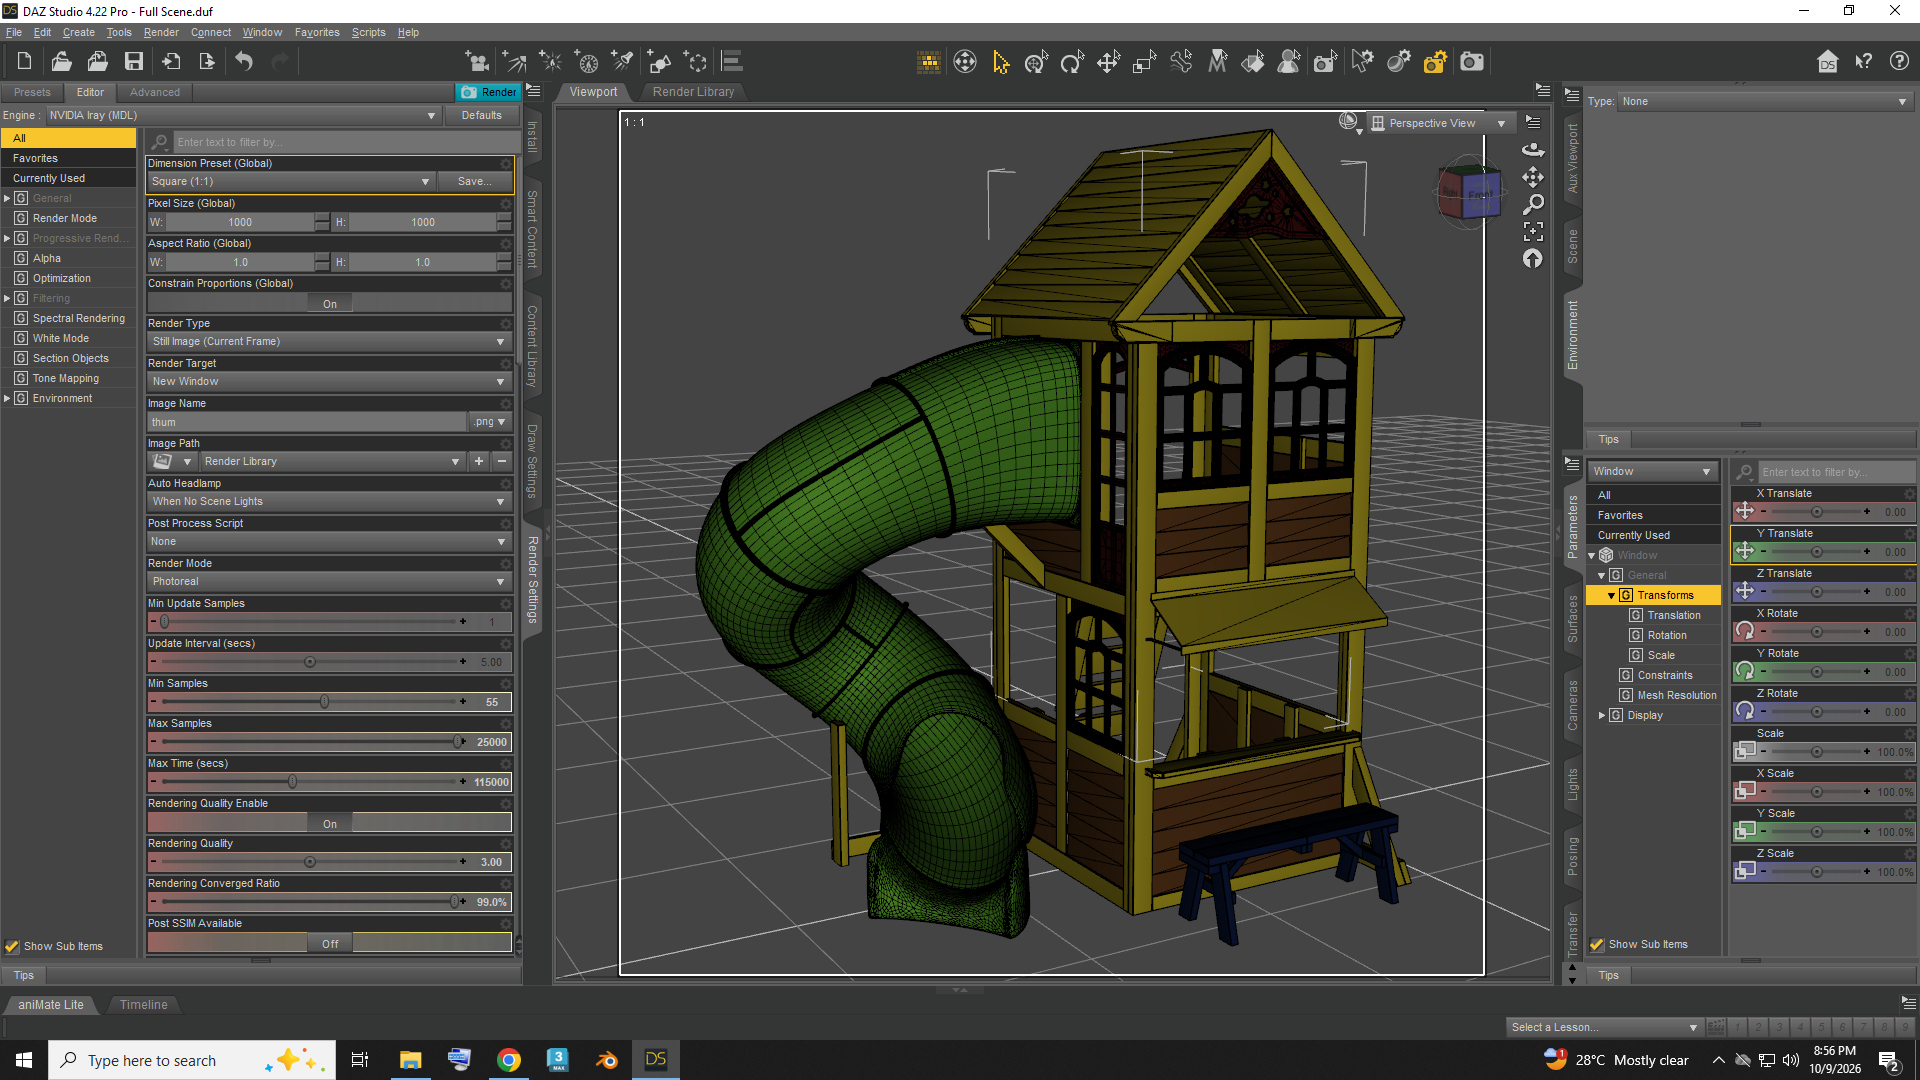1920x1080 pixels.
Task: Select the Translate tool icon
Action: [x=1108, y=62]
